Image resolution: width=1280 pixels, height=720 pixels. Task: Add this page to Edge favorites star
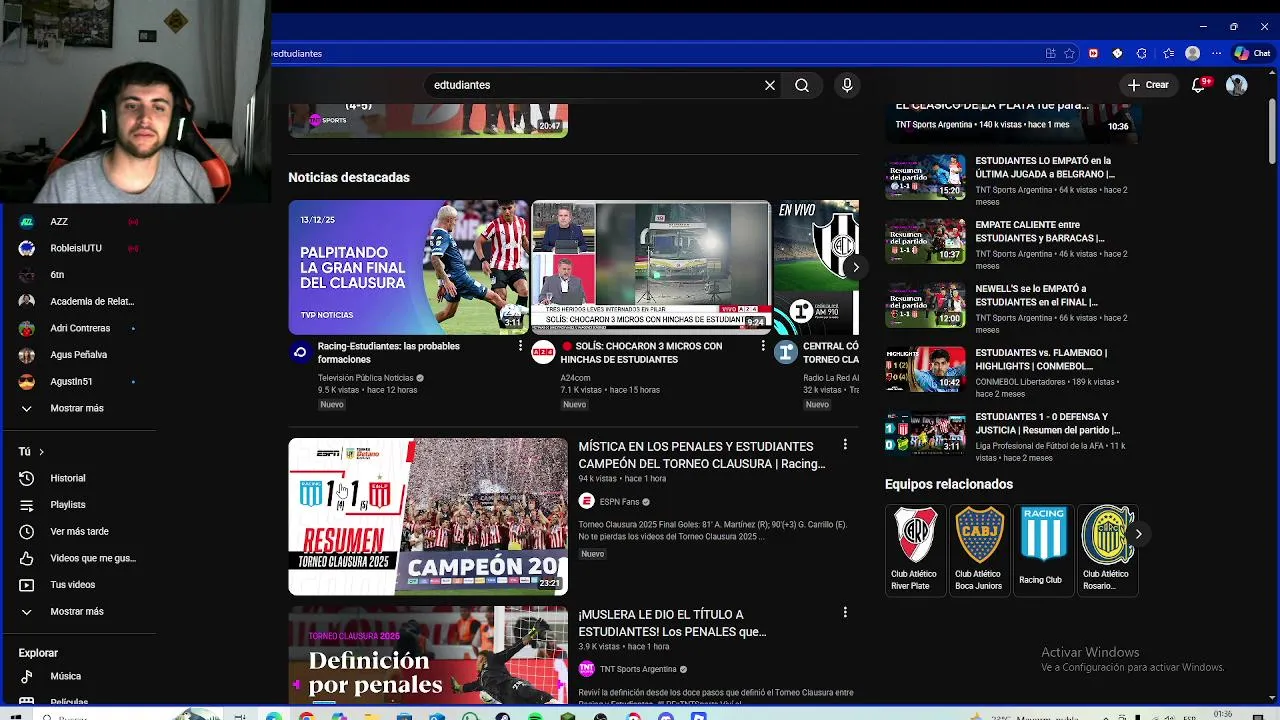(1069, 53)
